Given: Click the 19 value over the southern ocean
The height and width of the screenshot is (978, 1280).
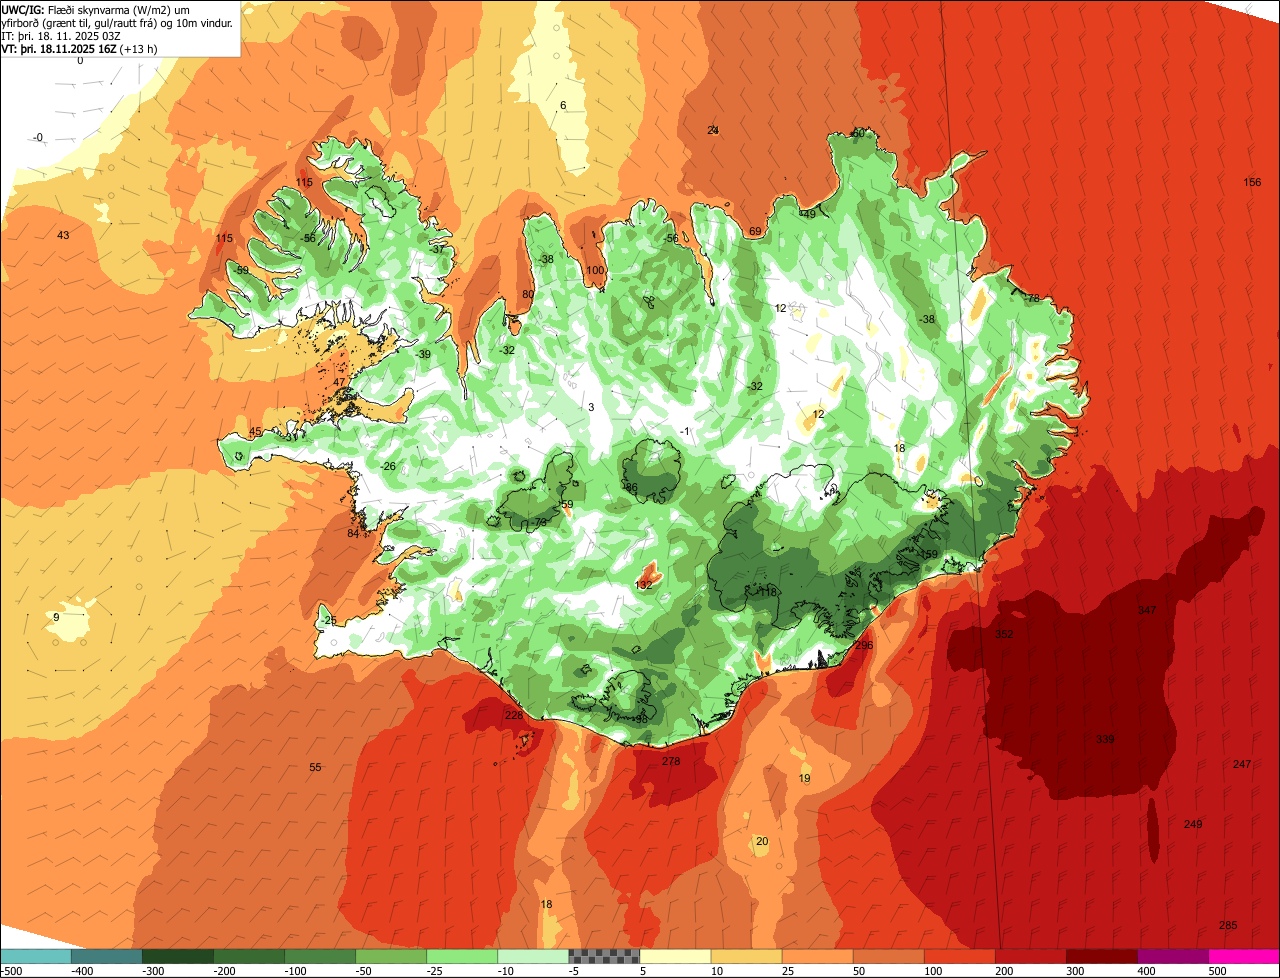Looking at the screenshot, I should tap(805, 778).
